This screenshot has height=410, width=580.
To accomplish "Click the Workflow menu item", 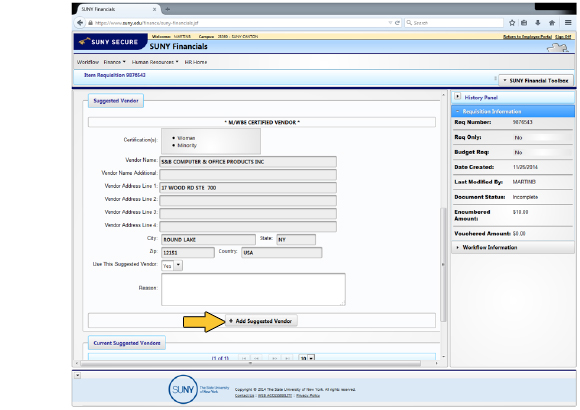I will 88,62.
